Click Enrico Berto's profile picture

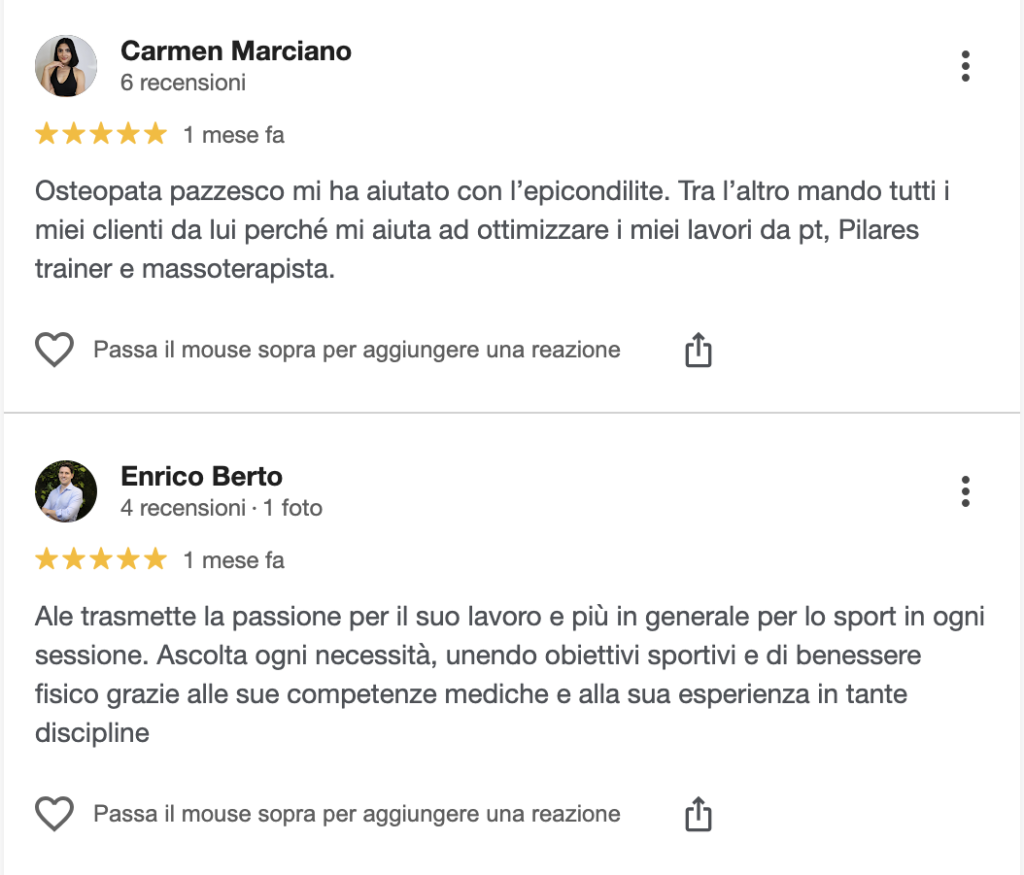point(66,491)
